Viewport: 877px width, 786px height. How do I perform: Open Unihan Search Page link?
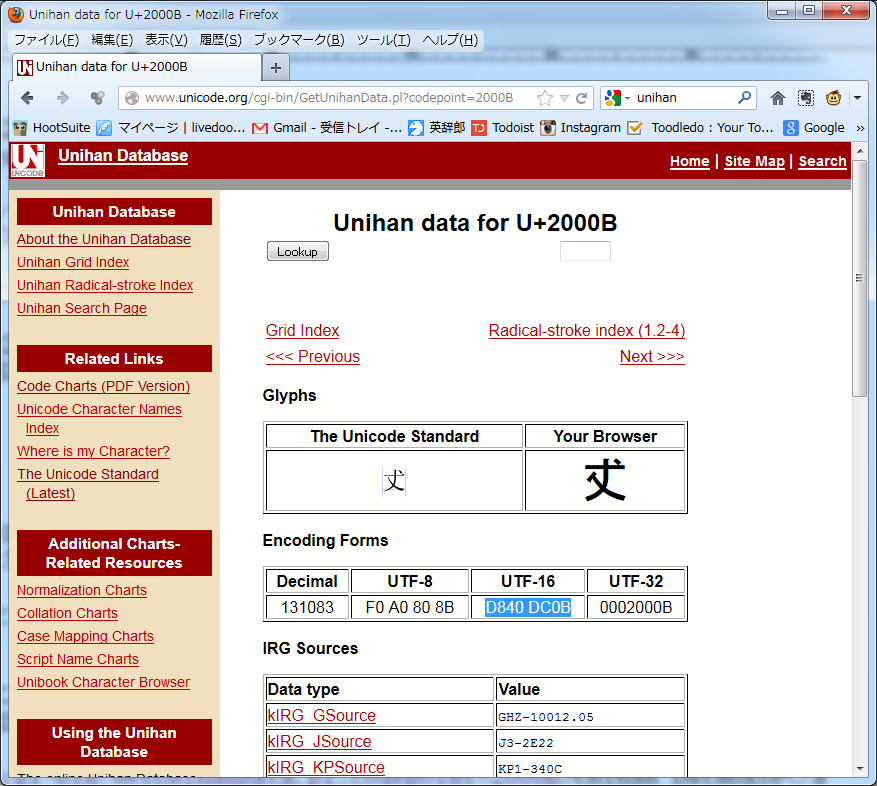pyautogui.click(x=82, y=308)
